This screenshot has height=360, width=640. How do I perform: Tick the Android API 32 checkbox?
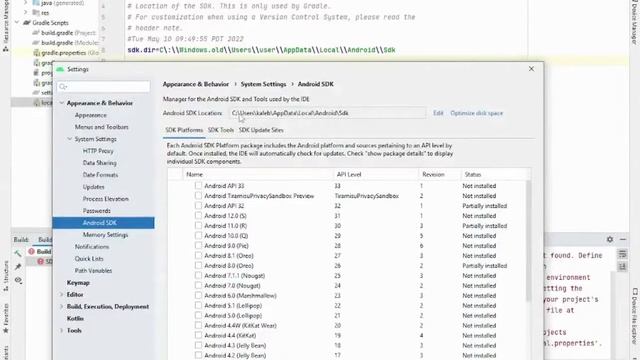click(198, 206)
